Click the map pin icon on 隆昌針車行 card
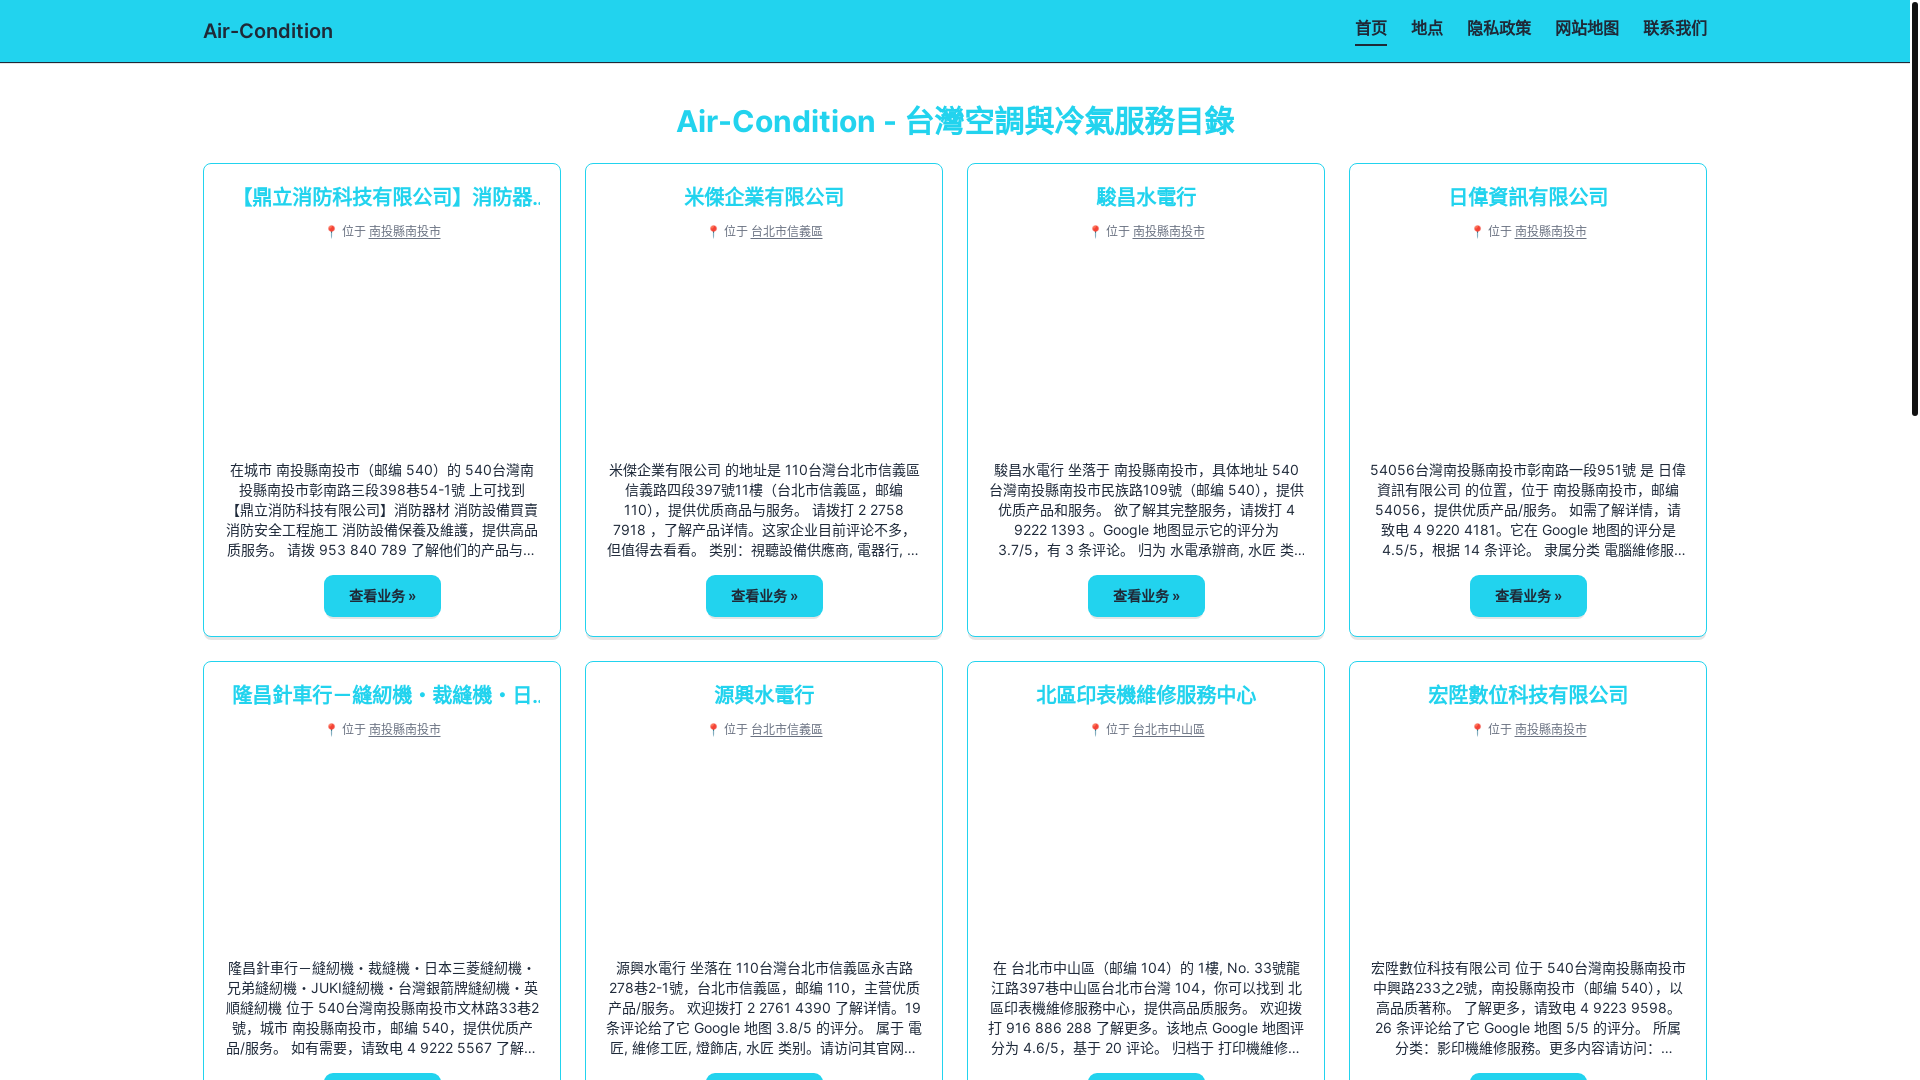The width and height of the screenshot is (1920, 1080). tap(331, 729)
